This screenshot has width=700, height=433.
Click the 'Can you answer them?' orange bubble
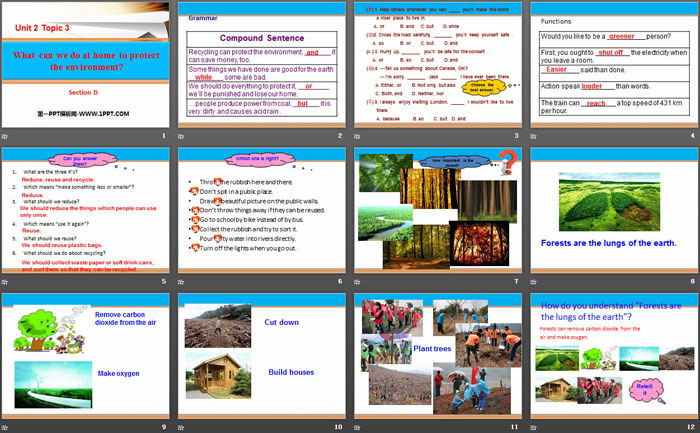tap(84, 159)
